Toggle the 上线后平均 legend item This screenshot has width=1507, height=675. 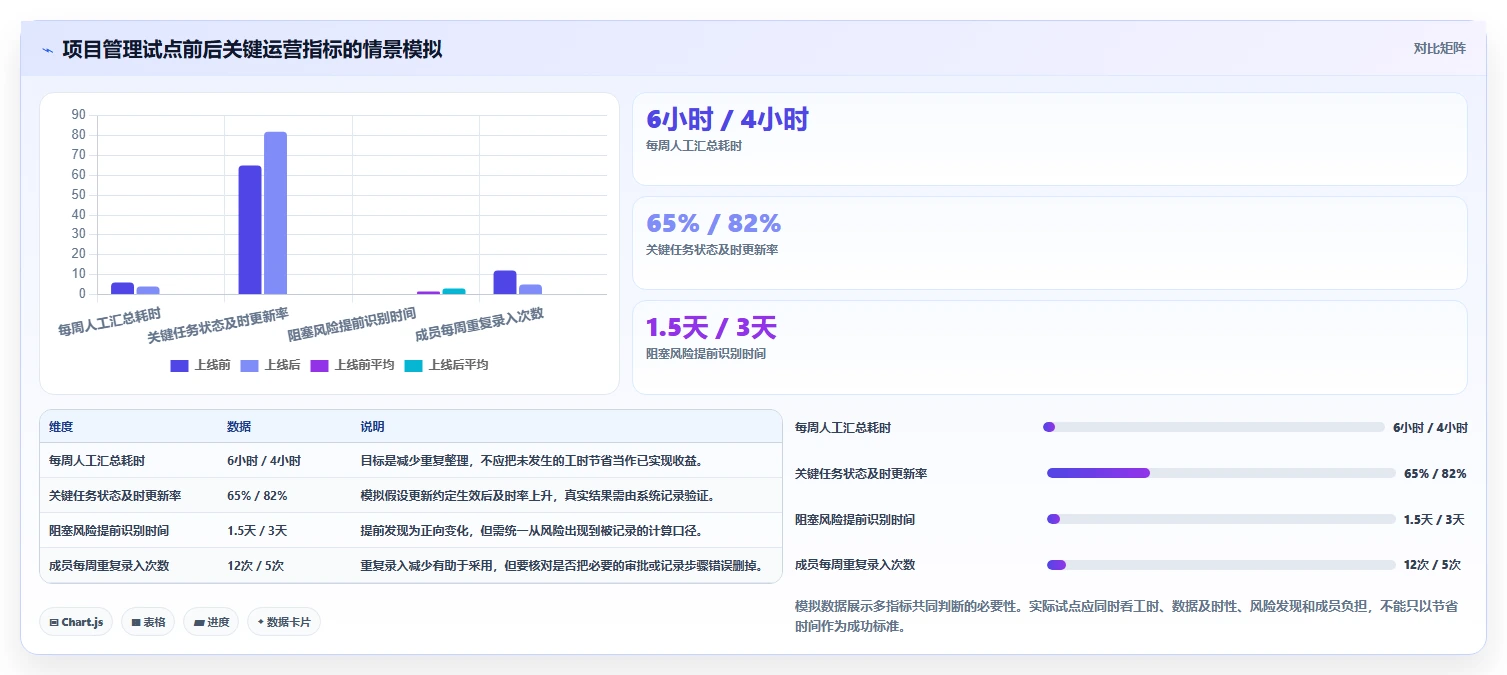coord(446,365)
